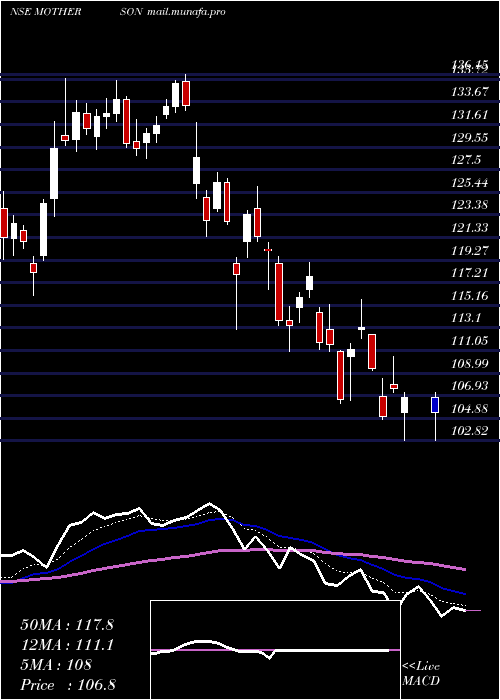The width and height of the screenshot is (500, 700).
Task: Select the 113.1 price label
Action: point(466,318)
